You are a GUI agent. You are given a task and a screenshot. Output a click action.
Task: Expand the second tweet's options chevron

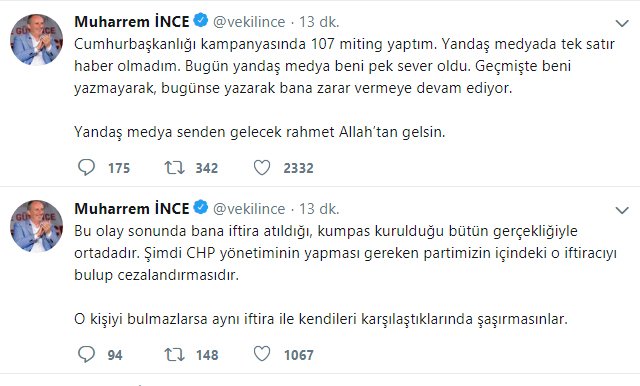[x=622, y=211]
